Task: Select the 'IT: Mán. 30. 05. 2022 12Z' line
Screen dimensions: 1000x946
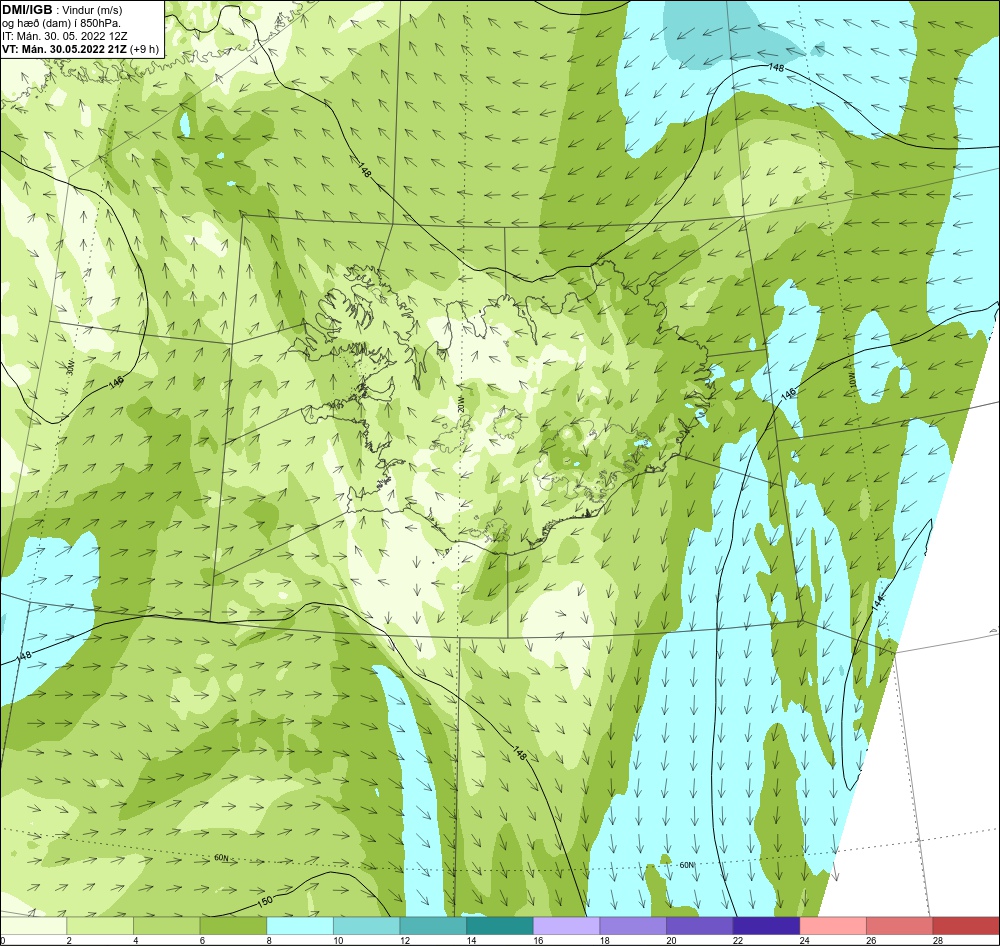Action: (65, 36)
